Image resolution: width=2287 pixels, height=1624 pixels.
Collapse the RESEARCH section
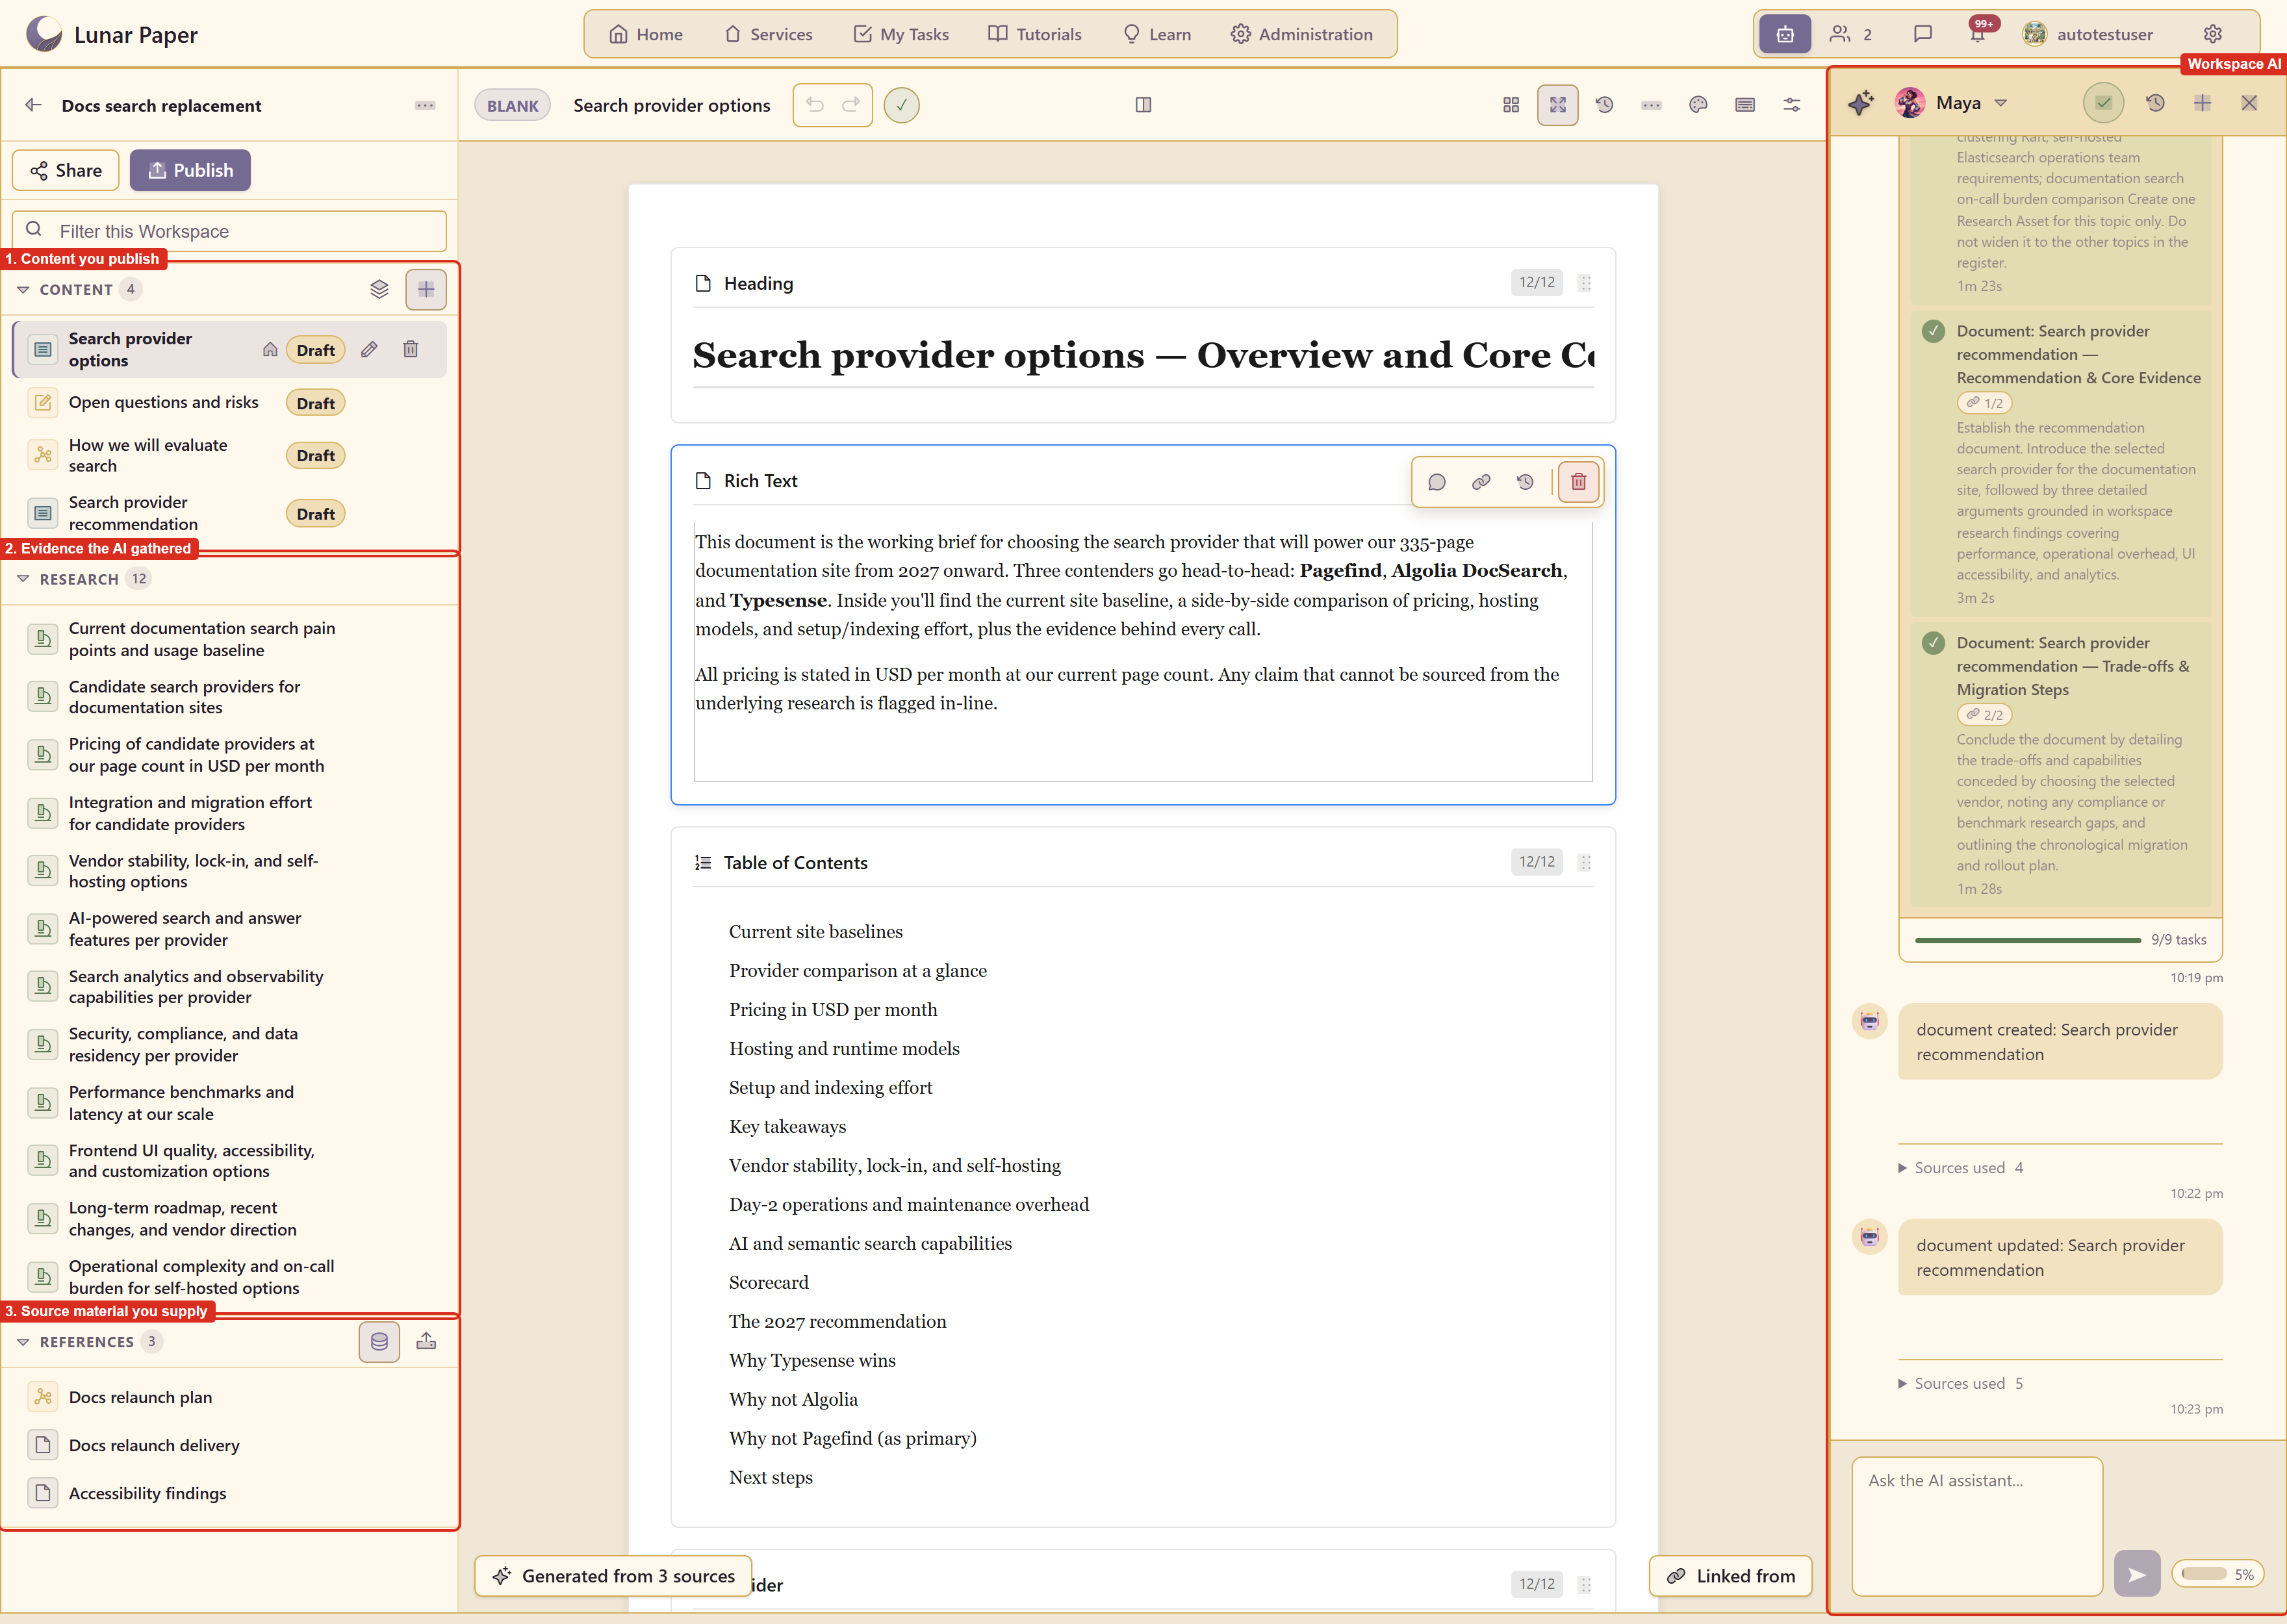pyautogui.click(x=24, y=579)
